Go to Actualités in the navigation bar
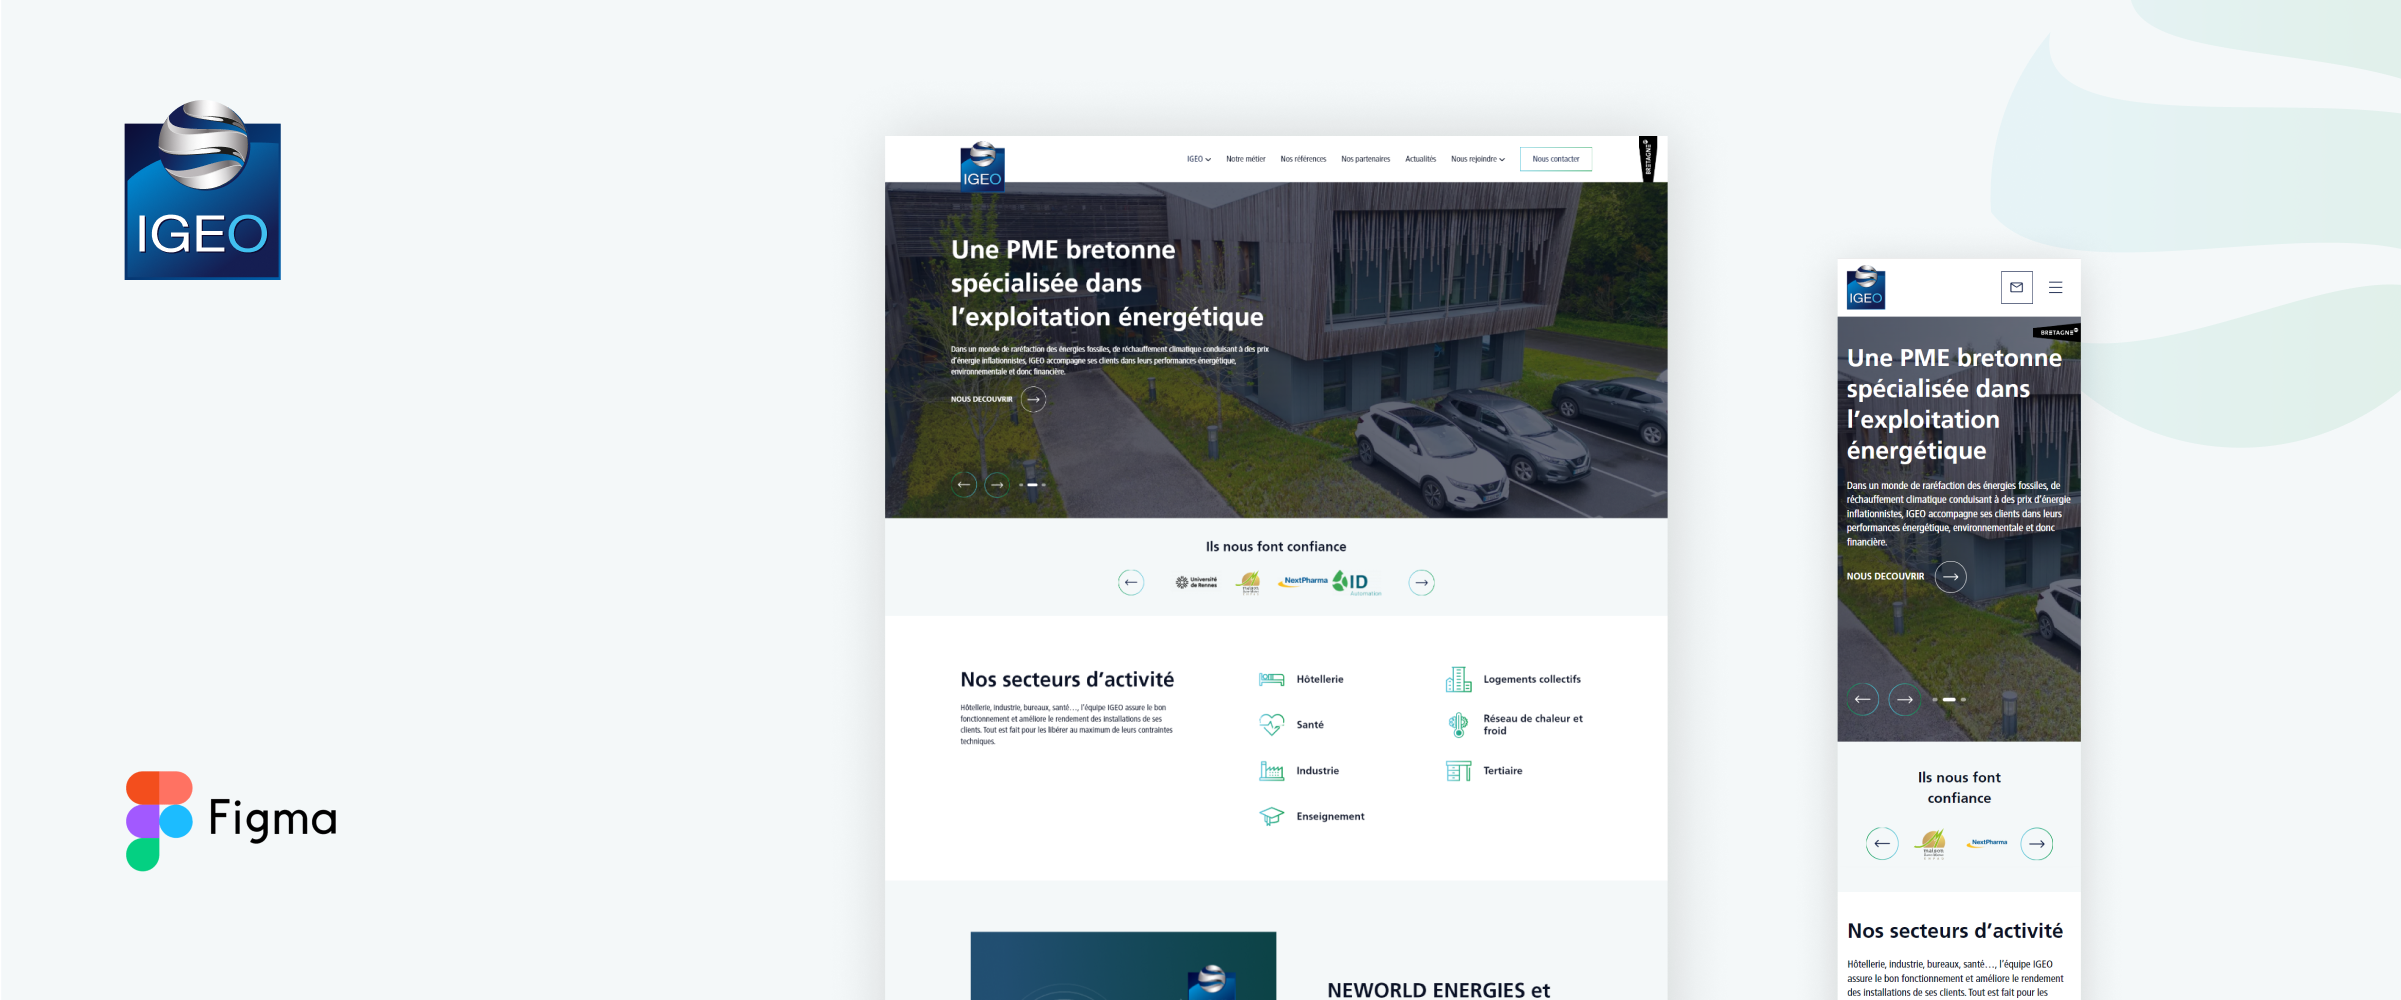The image size is (2401, 1000). [1420, 159]
